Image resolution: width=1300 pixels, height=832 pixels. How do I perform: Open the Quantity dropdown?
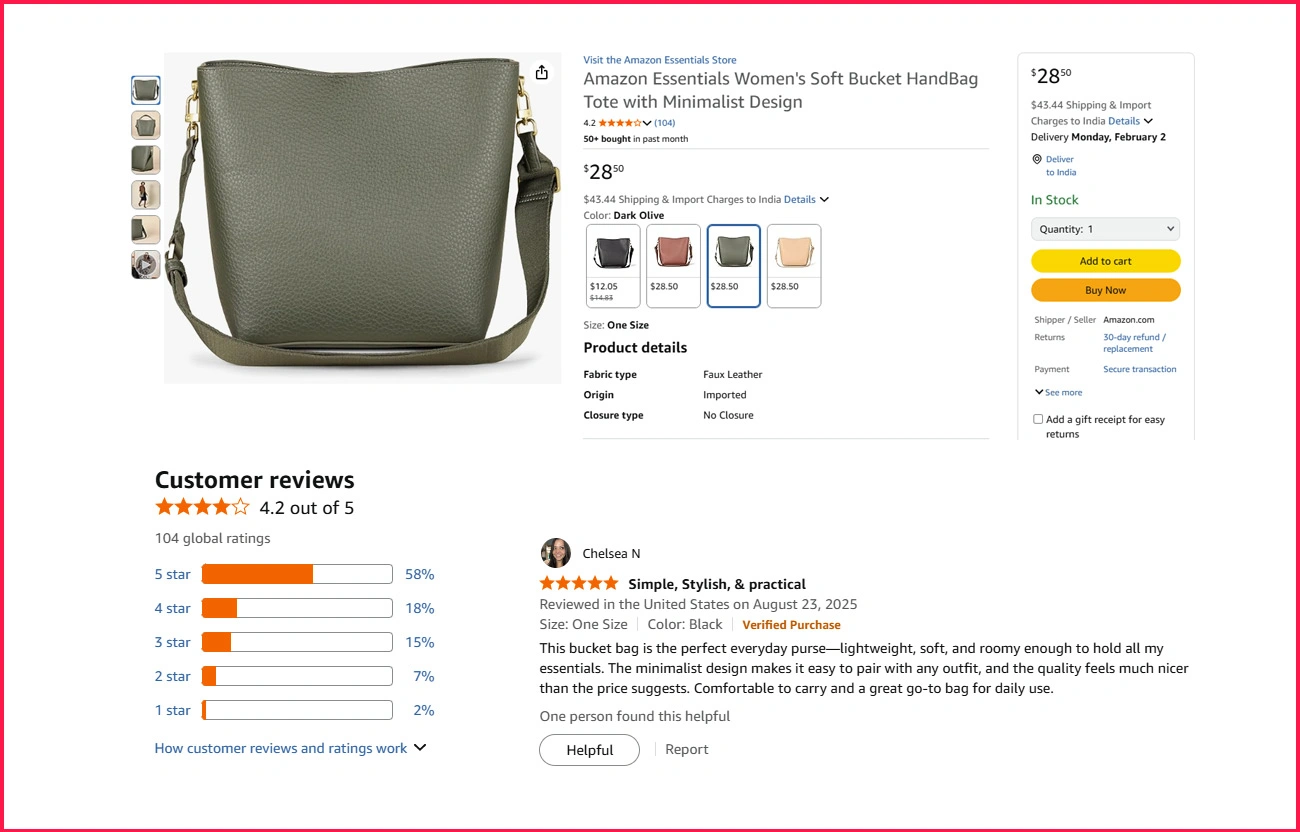1105,229
